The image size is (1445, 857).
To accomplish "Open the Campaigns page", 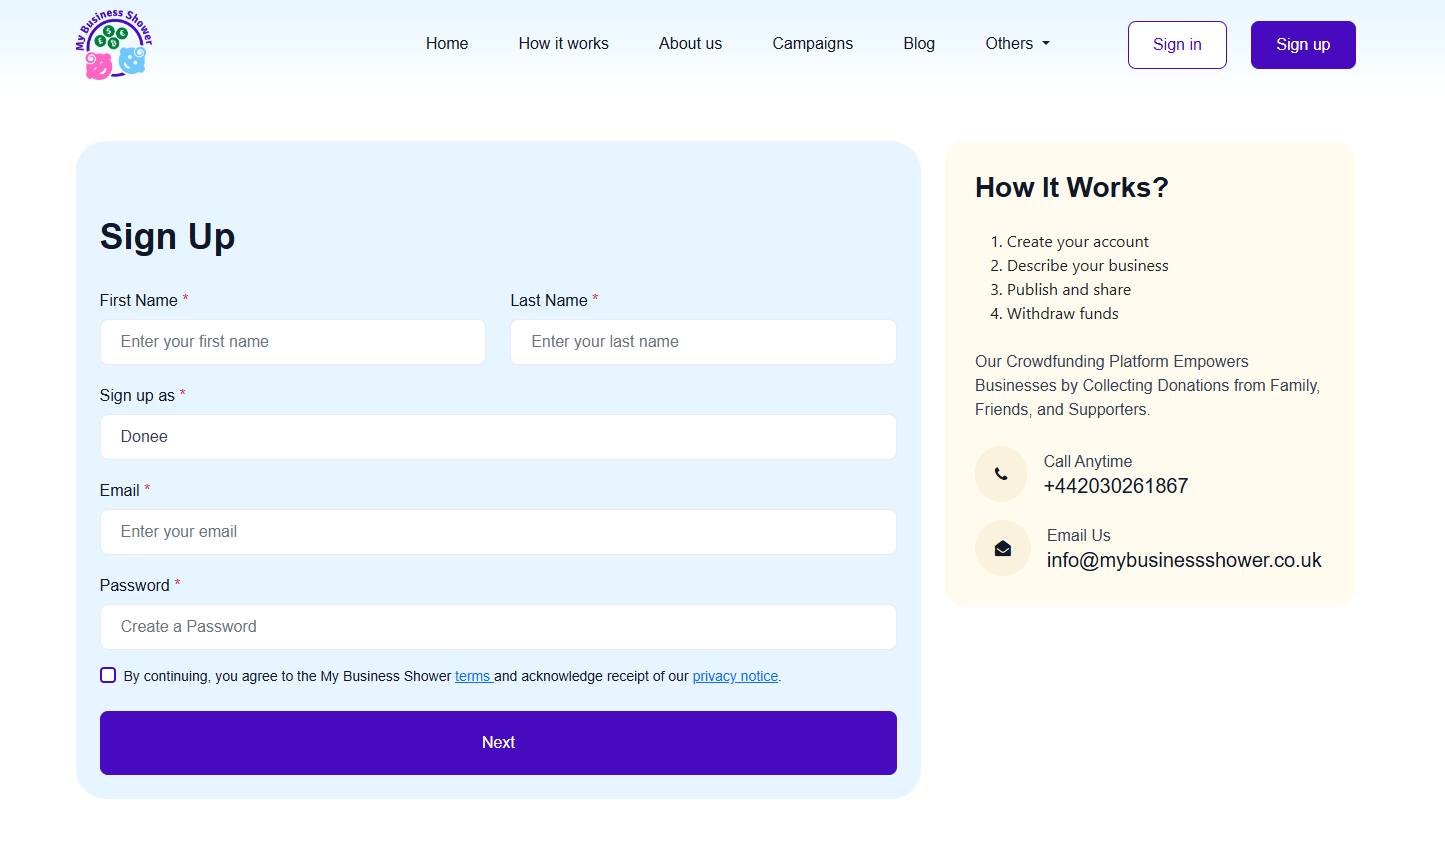I will pyautogui.click(x=813, y=44).
